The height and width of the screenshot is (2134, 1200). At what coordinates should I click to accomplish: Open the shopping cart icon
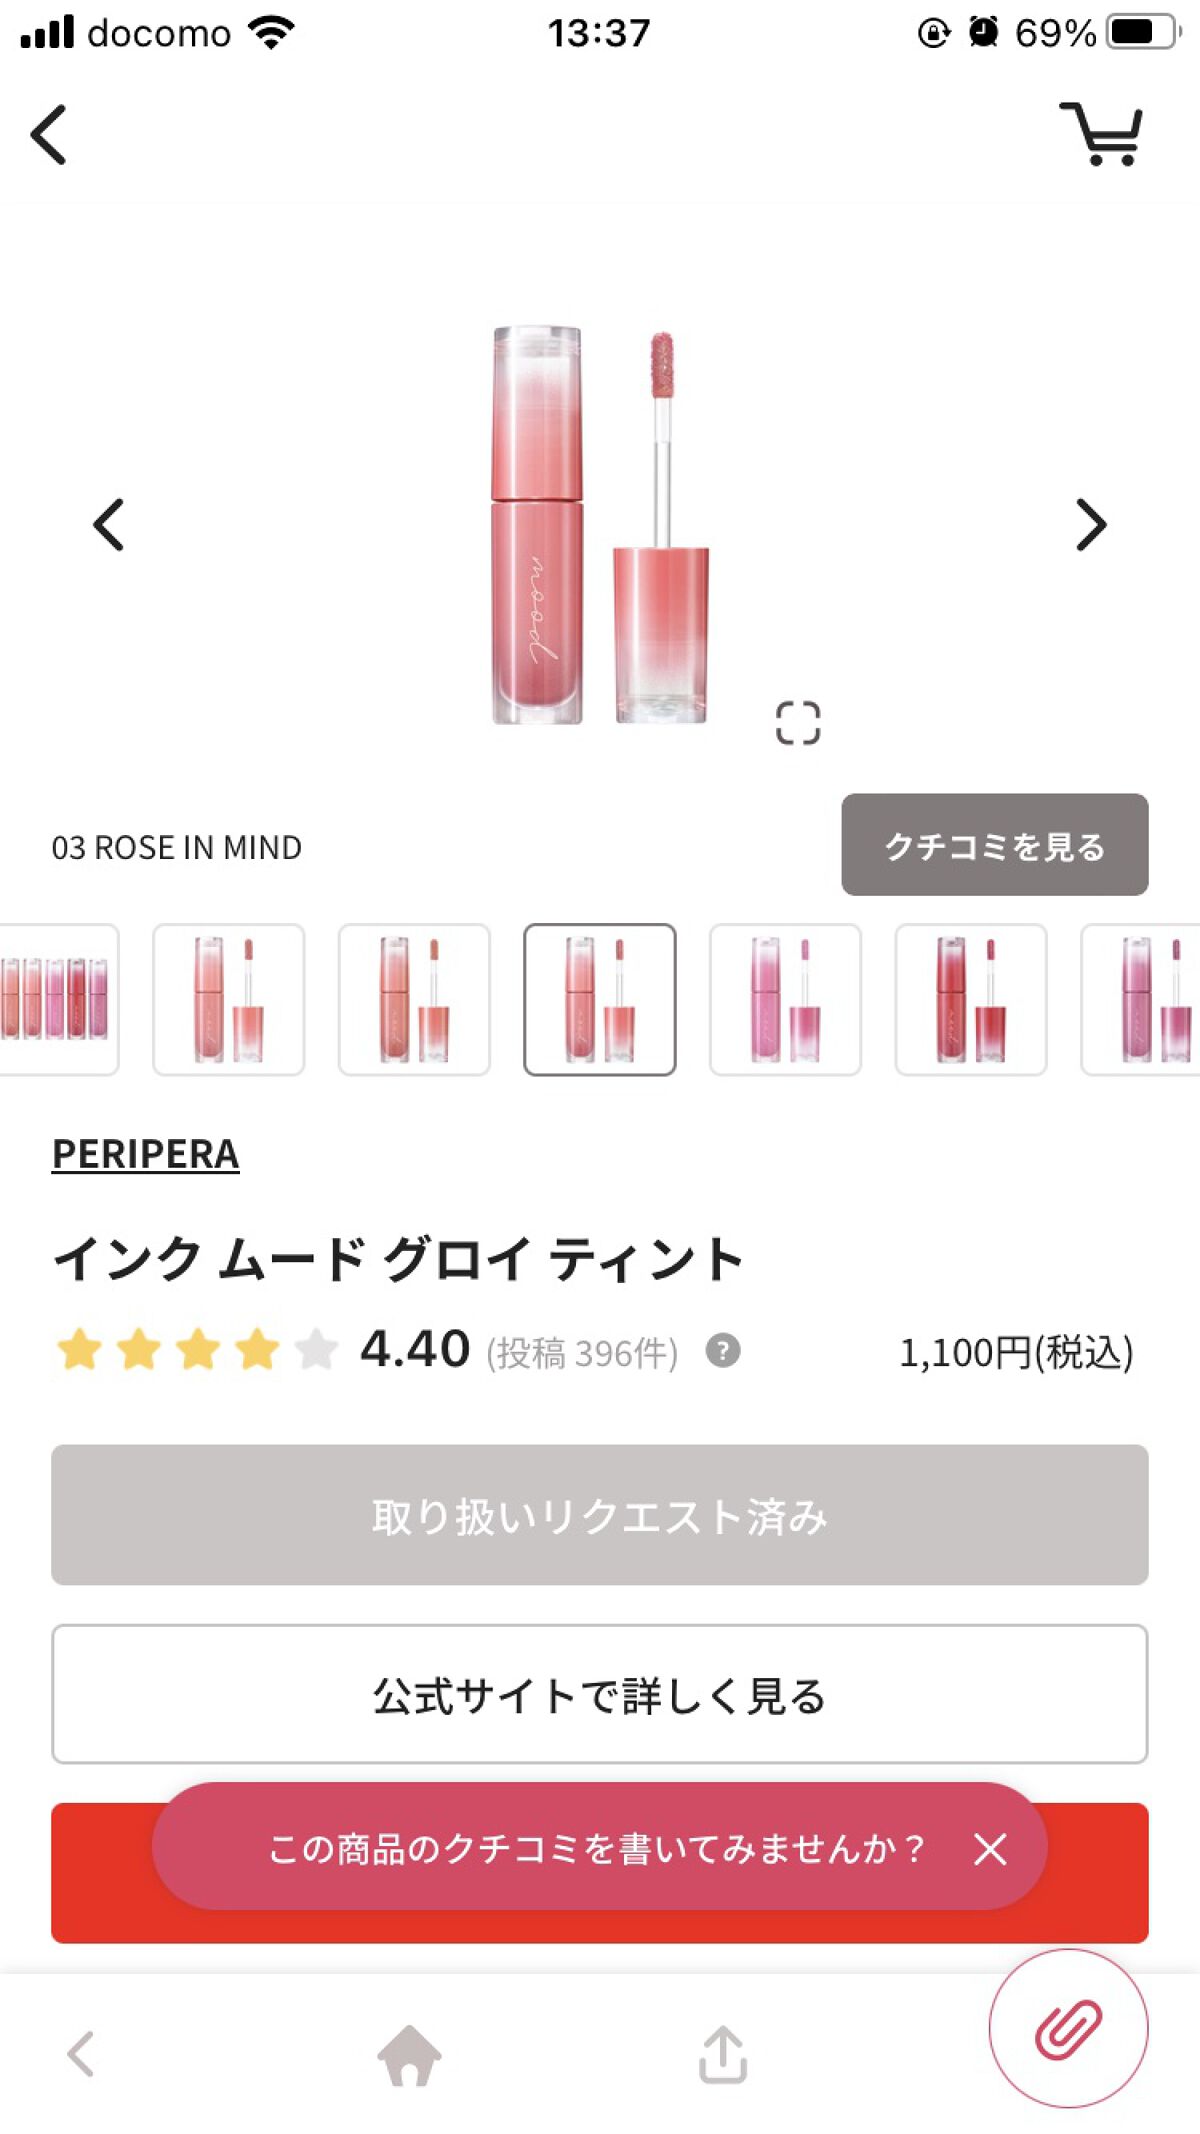(x=1101, y=134)
